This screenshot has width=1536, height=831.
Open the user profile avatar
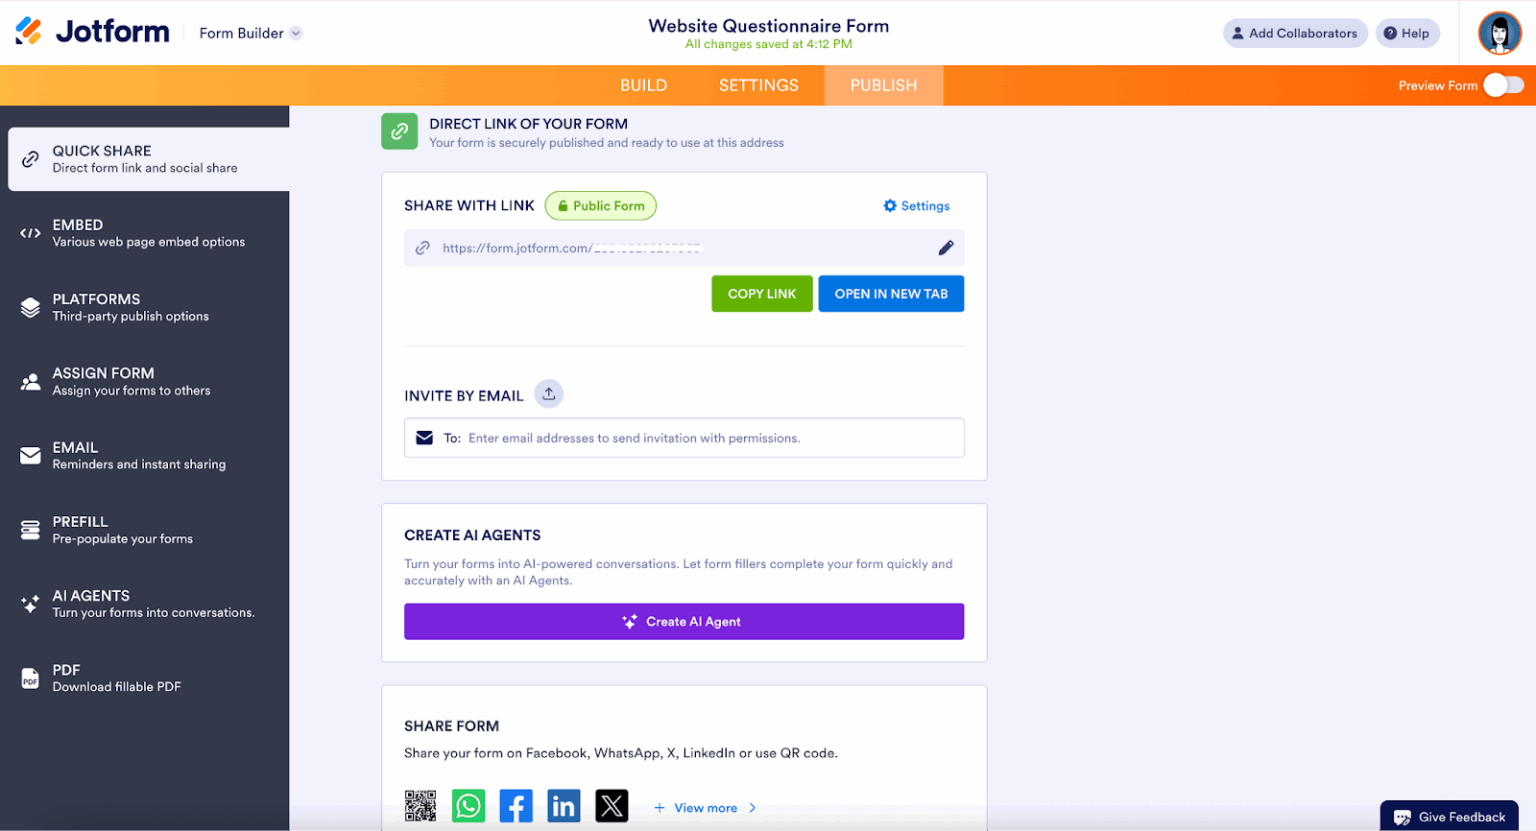1499,33
